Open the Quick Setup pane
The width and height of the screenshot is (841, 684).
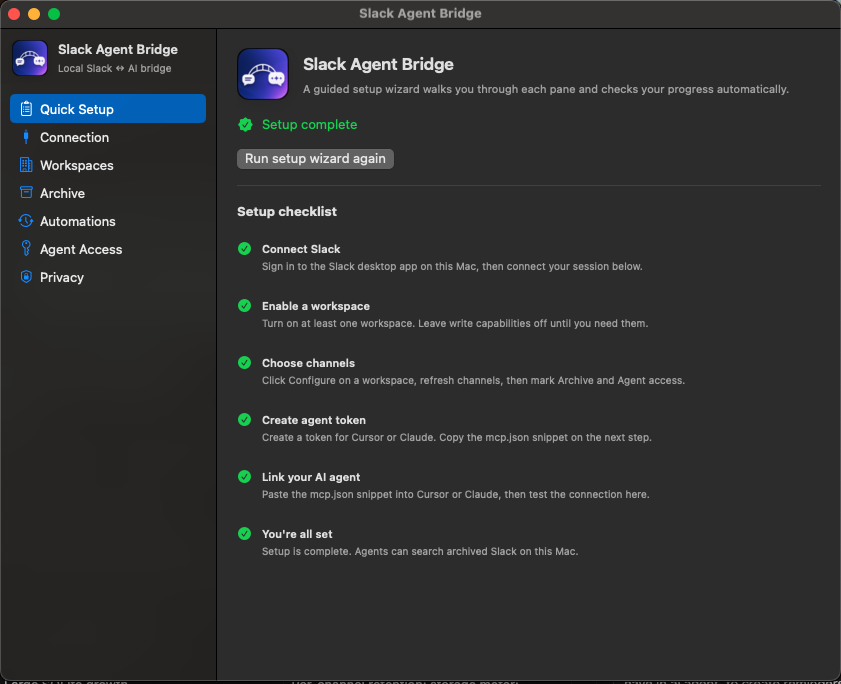pos(108,109)
